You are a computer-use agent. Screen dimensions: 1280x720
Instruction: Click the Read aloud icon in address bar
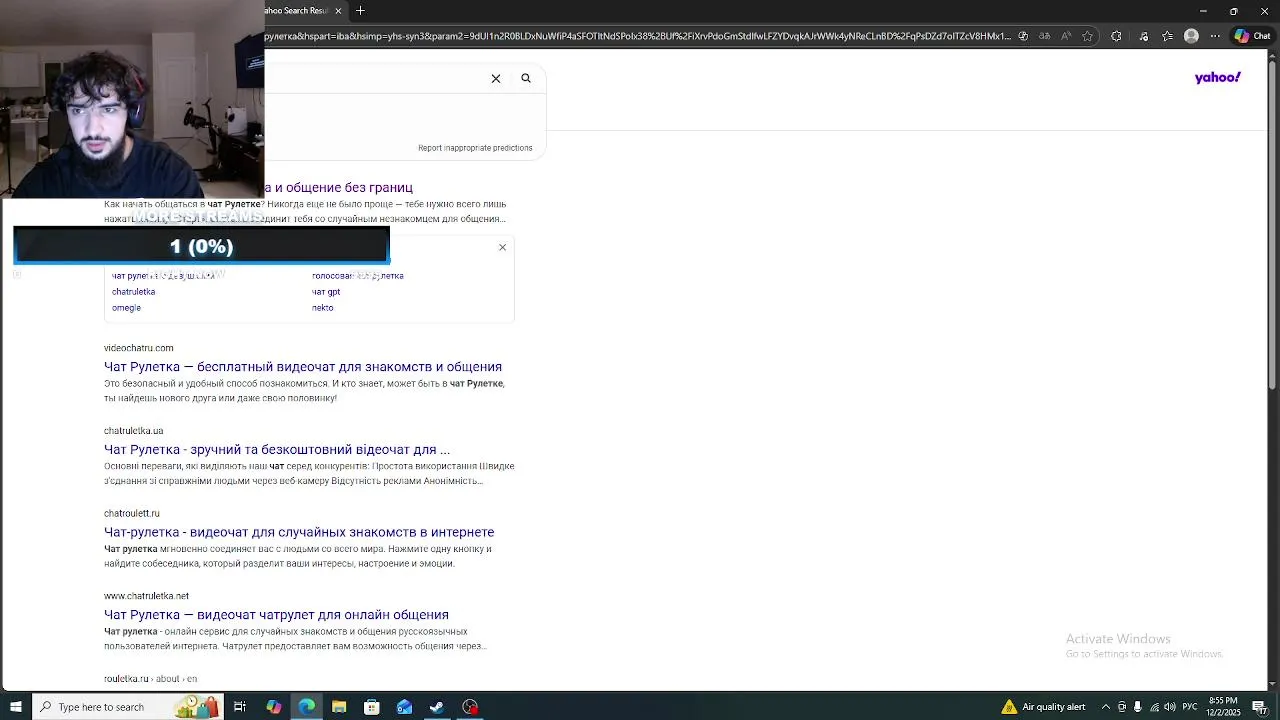pyautogui.click(x=1066, y=36)
